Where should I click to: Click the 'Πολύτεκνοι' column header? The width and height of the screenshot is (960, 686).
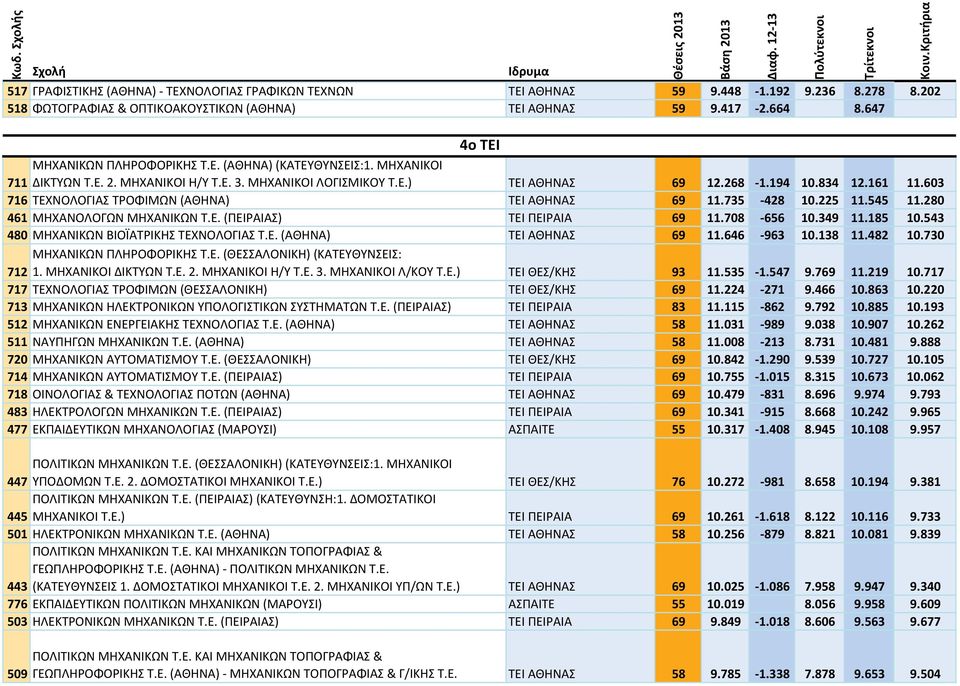point(820,48)
